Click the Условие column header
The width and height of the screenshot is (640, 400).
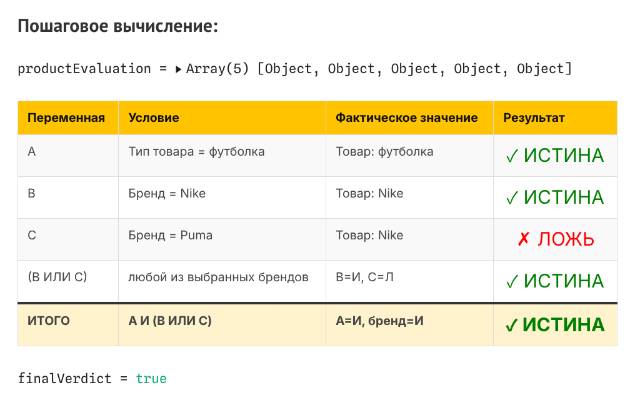pyautogui.click(x=154, y=118)
